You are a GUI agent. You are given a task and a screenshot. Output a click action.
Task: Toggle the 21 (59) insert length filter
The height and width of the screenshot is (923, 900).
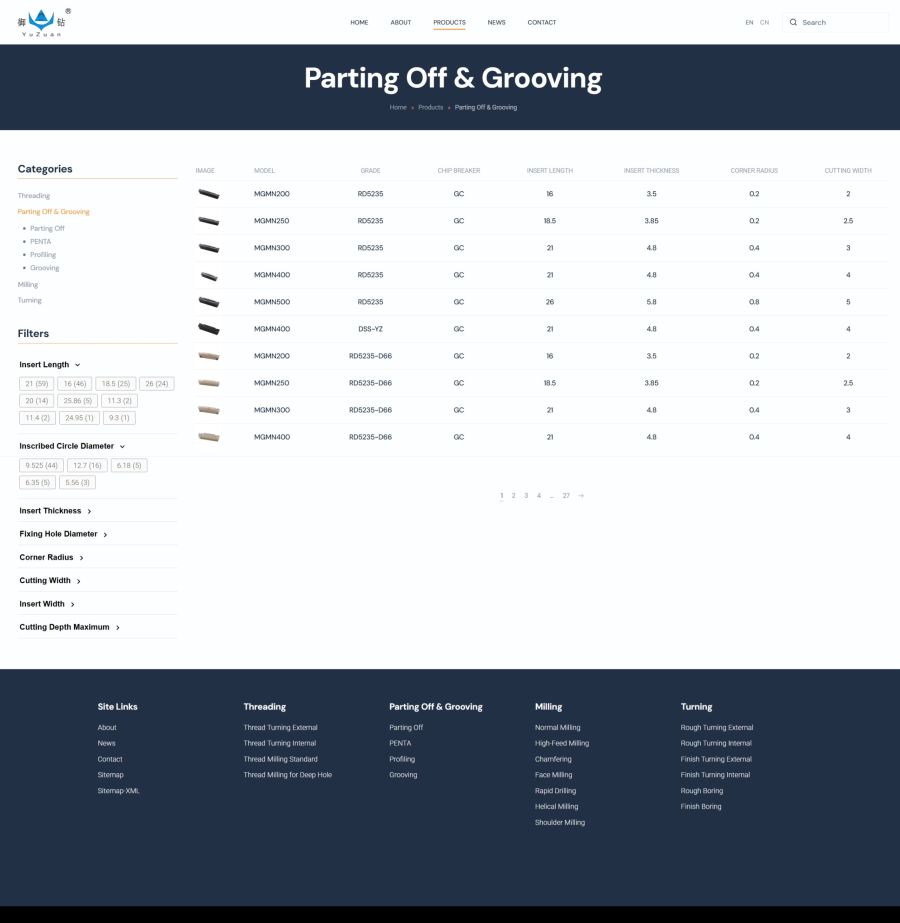[x=37, y=384]
